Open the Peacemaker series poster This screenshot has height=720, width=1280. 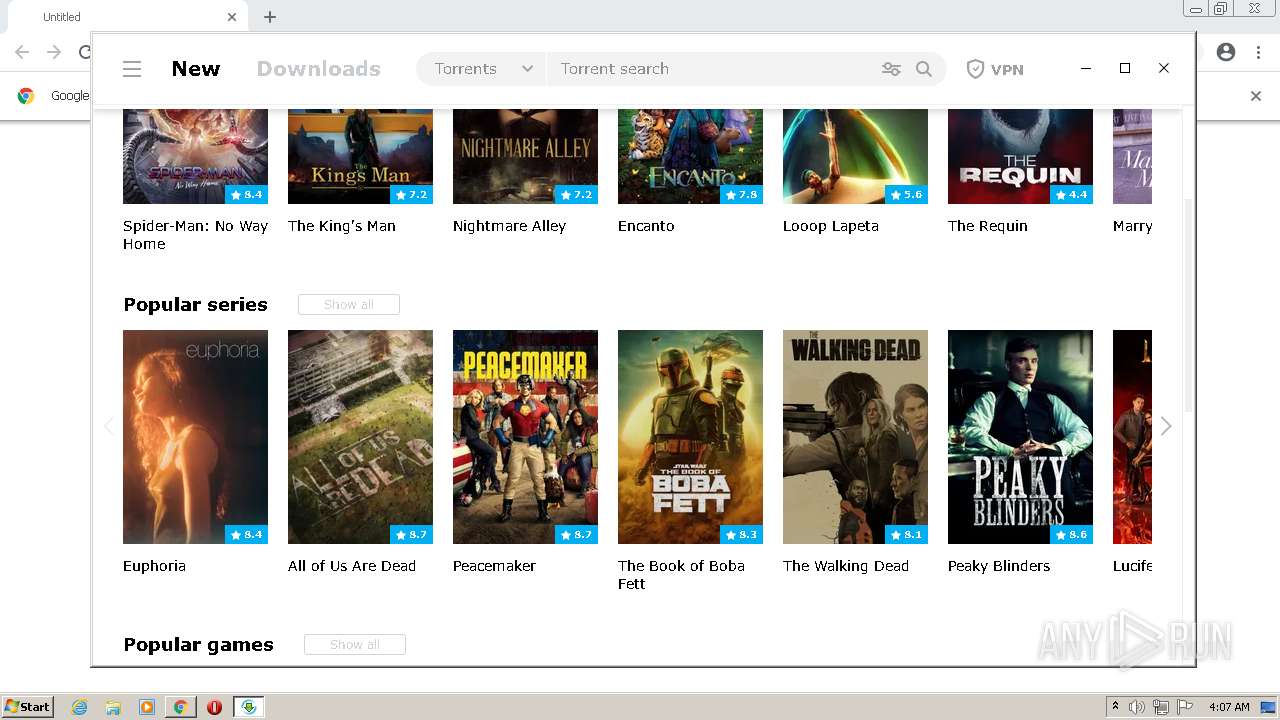pos(525,437)
